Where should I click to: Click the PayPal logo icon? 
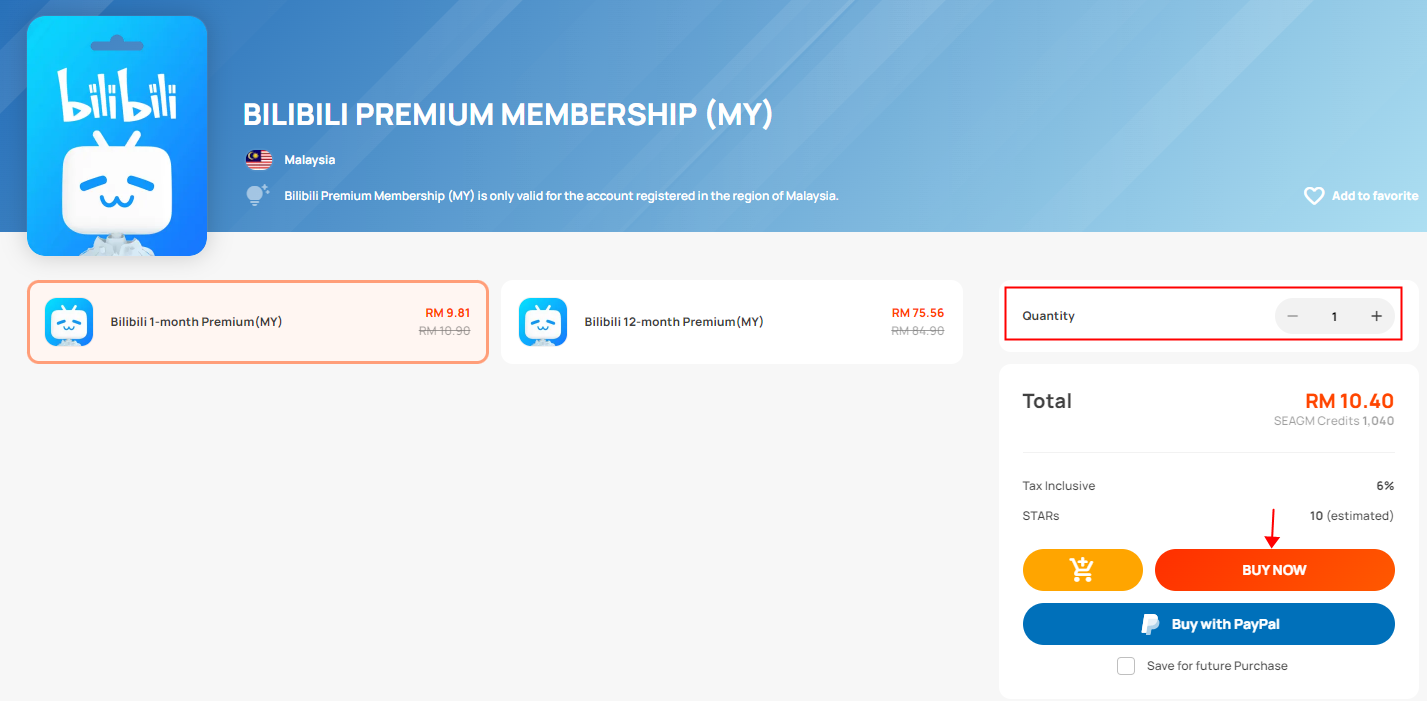click(x=1150, y=624)
